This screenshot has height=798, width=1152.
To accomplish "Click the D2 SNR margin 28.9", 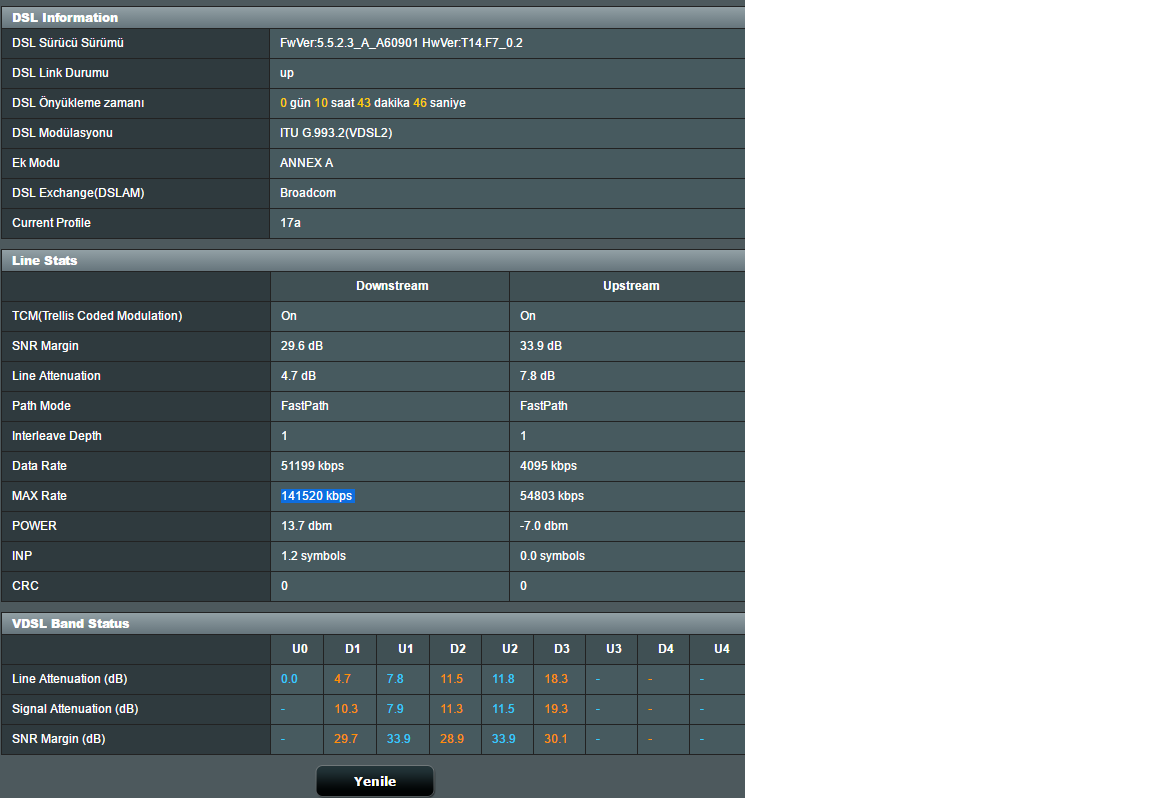I will click(452, 738).
